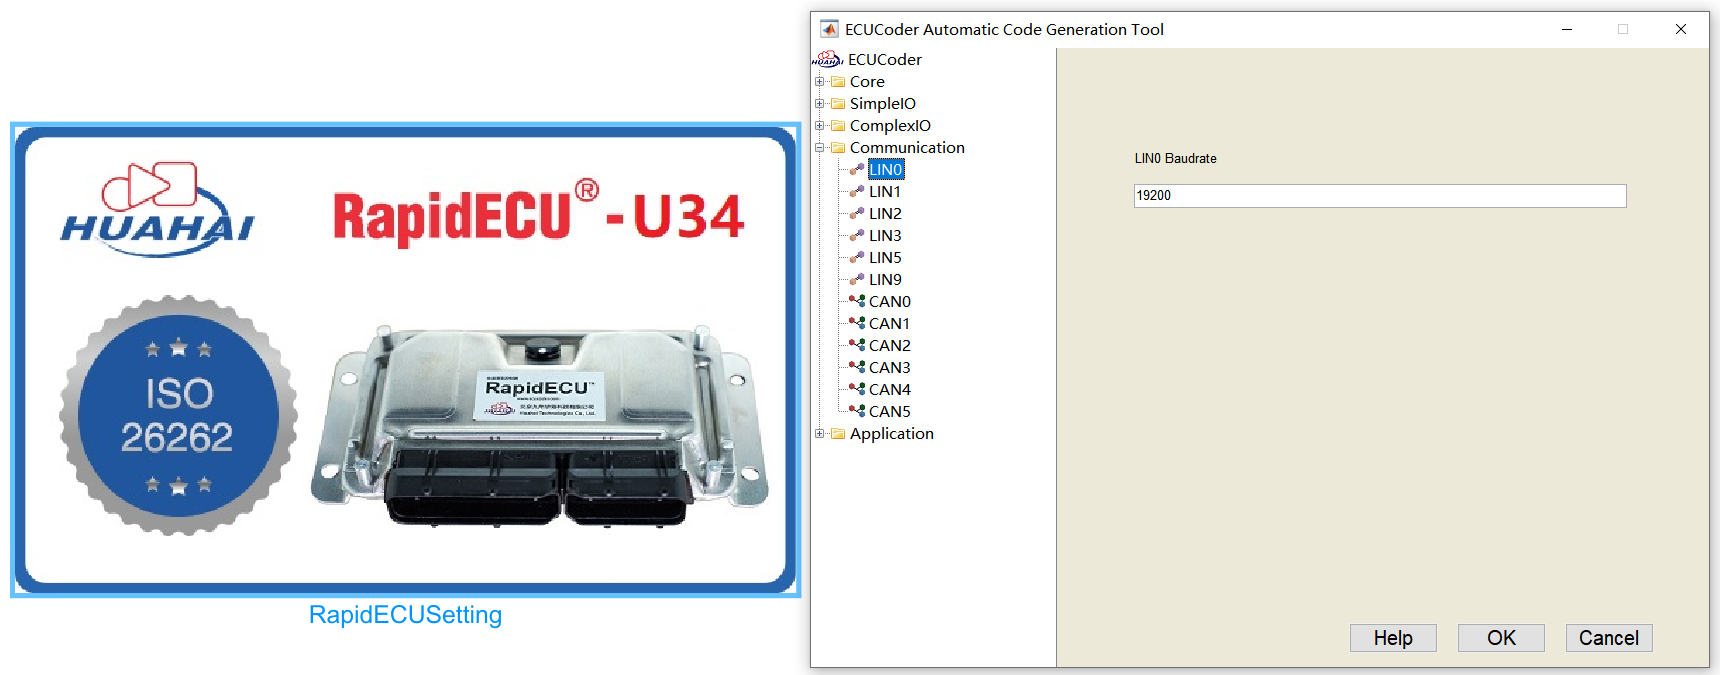The height and width of the screenshot is (675, 1720).
Task: Collapse the Communication tree node
Action: coord(820,148)
